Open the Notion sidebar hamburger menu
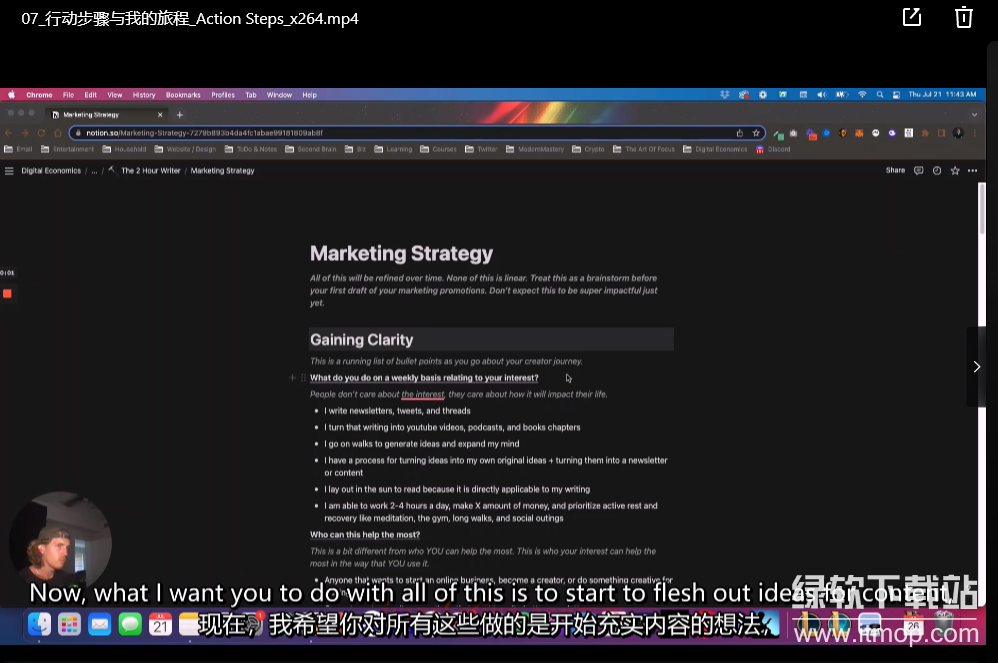The image size is (998, 663). [x=10, y=171]
